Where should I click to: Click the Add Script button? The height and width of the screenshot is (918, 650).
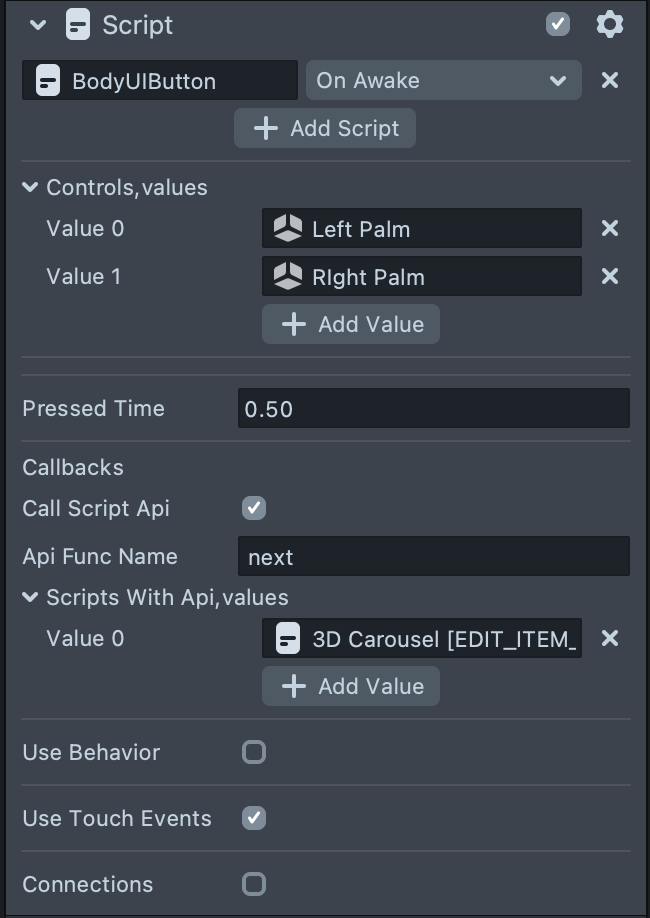pyautogui.click(x=325, y=128)
